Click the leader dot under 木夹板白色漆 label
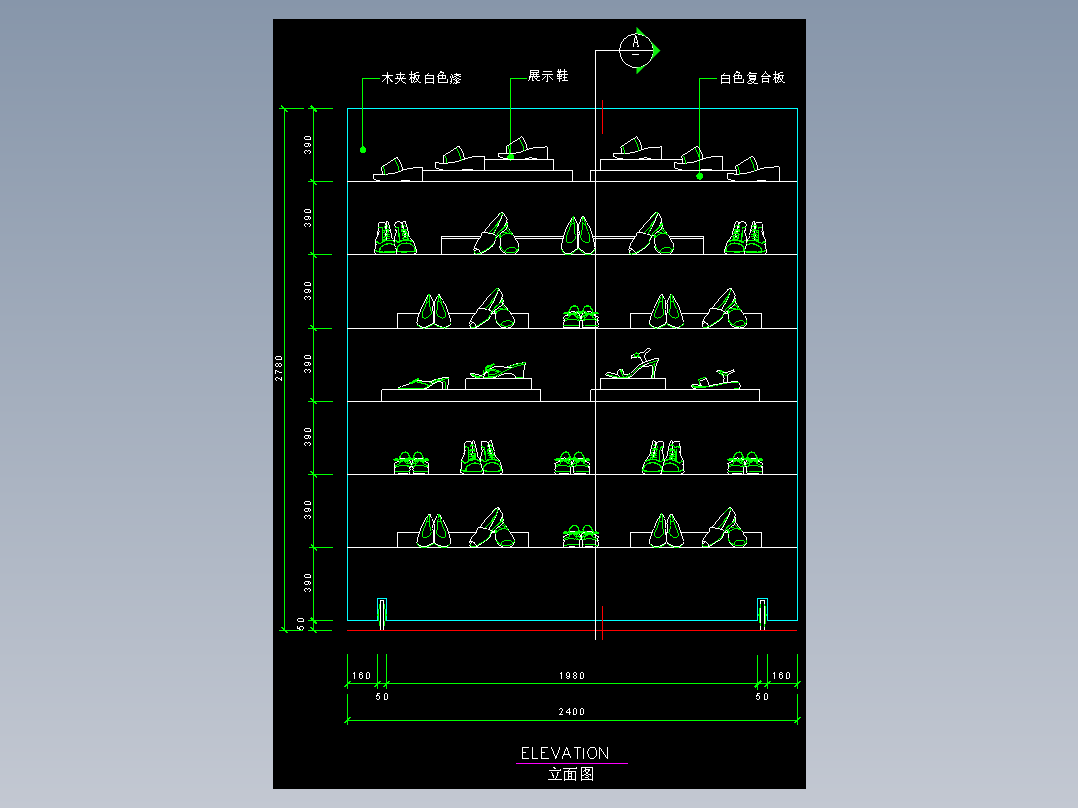The image size is (1078, 808). pyautogui.click(x=361, y=148)
